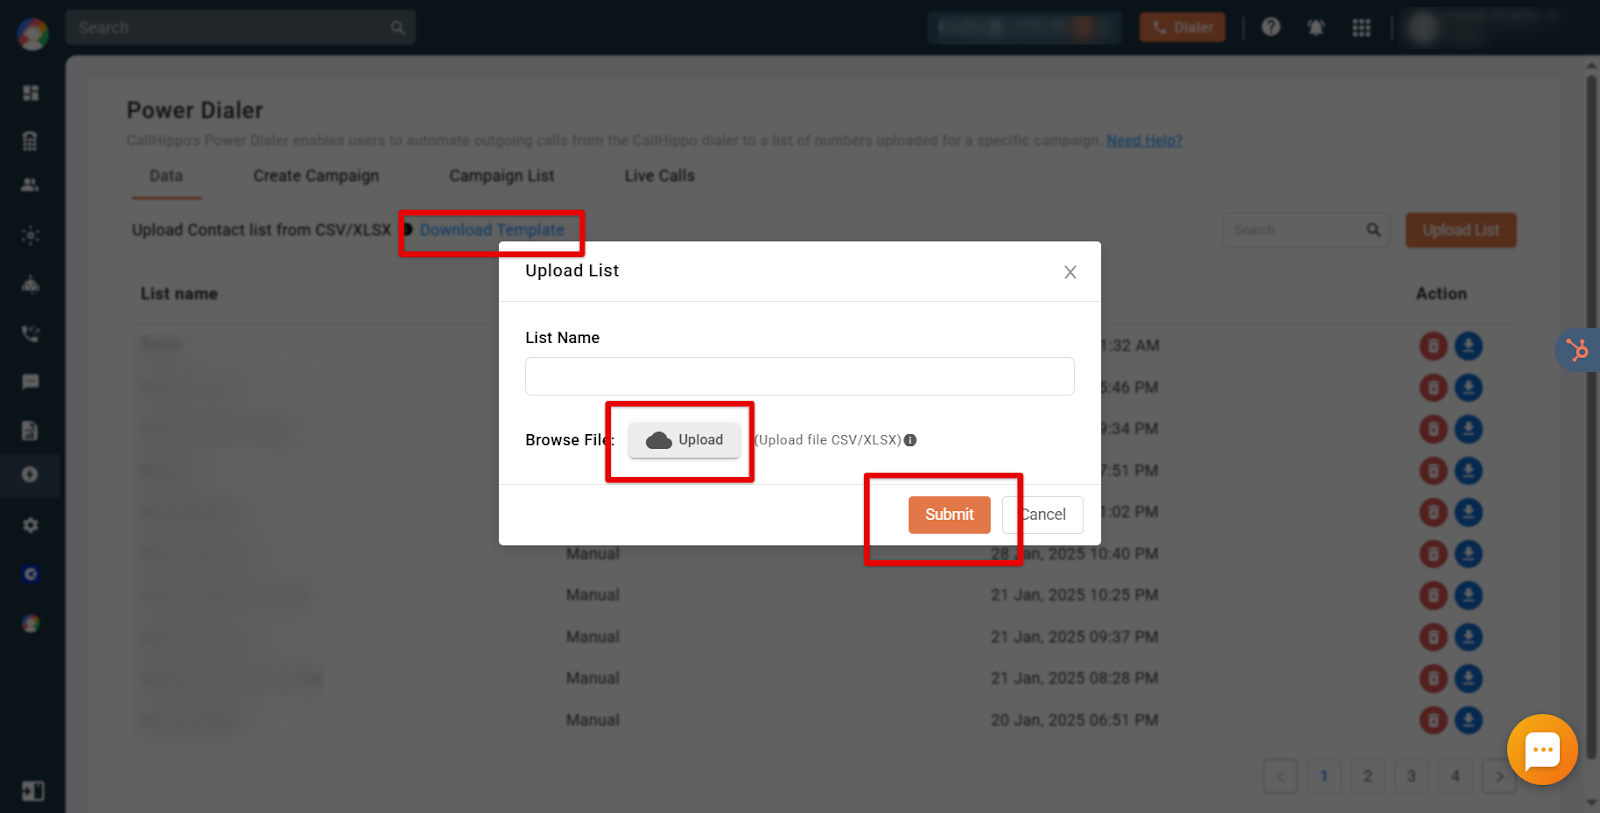The height and width of the screenshot is (813, 1600).
Task: Open the apps grid icon in header
Action: pyautogui.click(x=1361, y=28)
